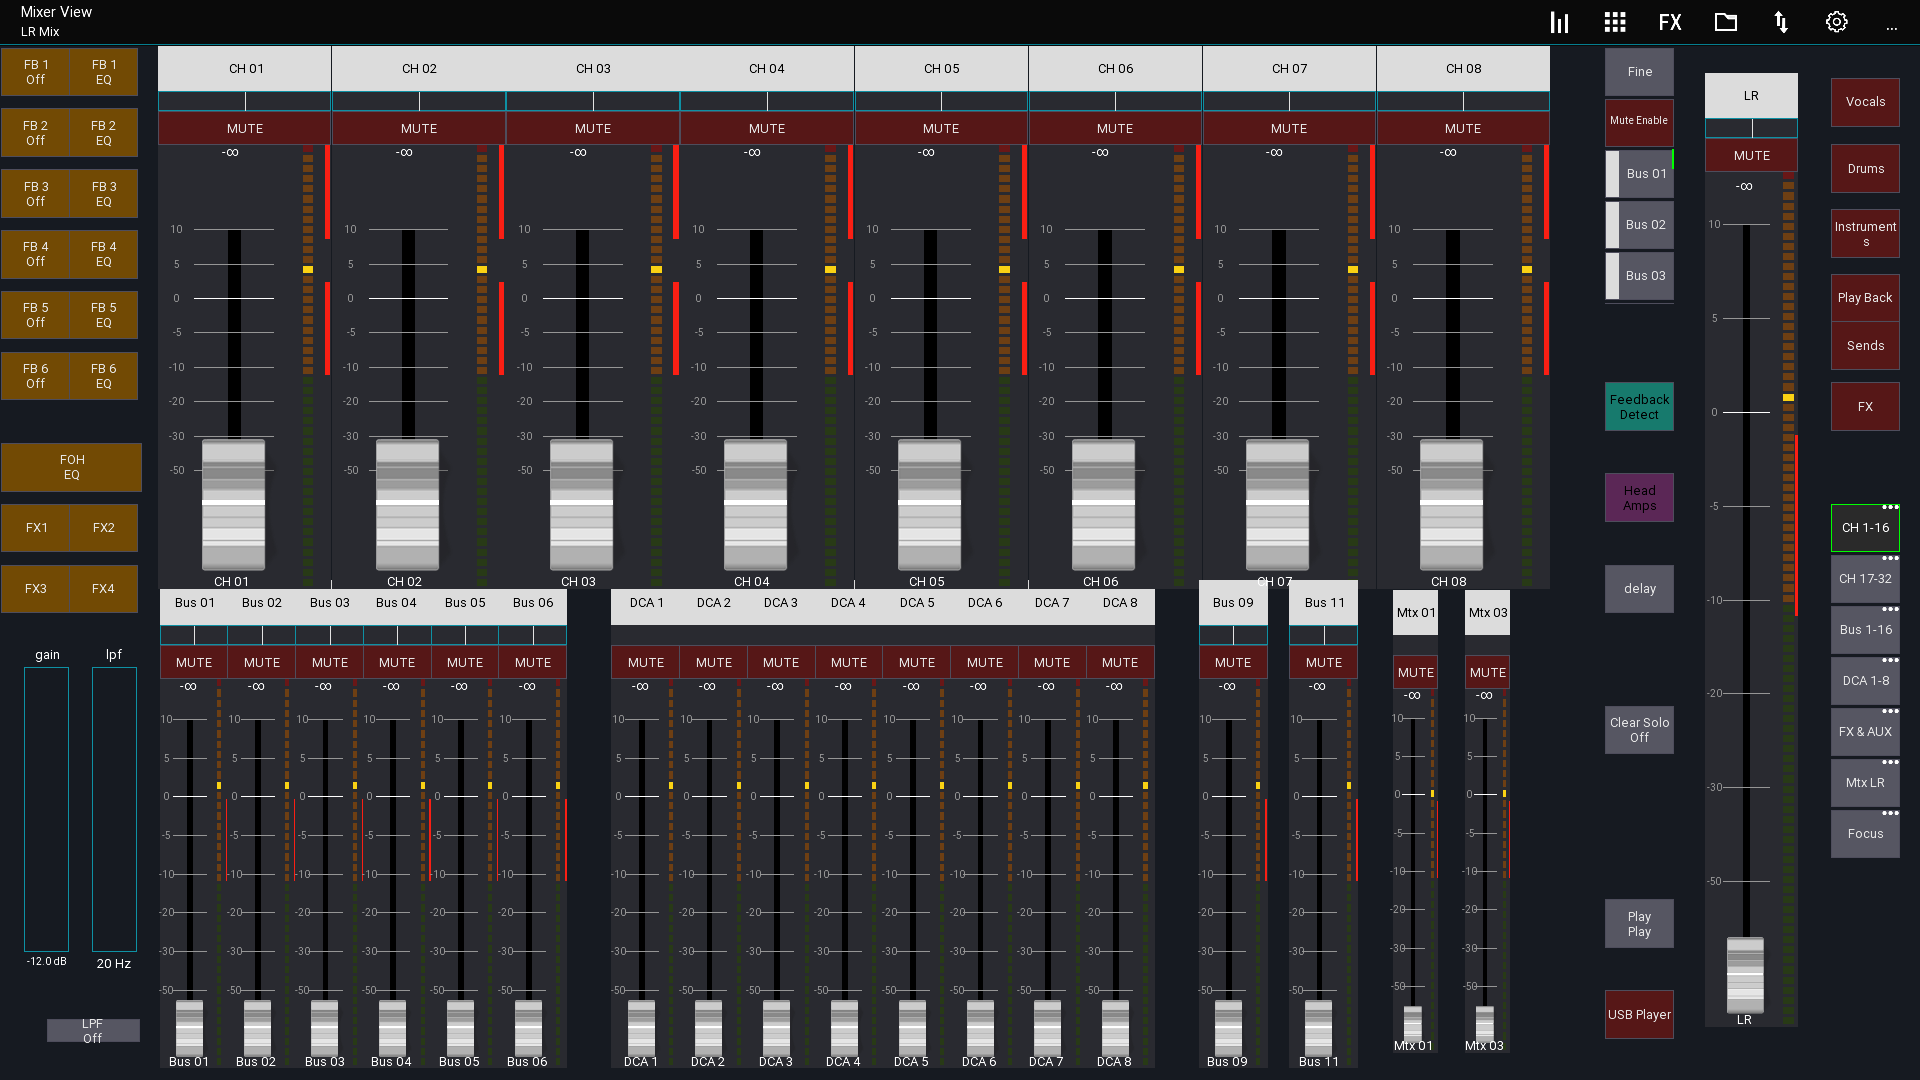The width and height of the screenshot is (1920, 1080).
Task: Mute DCA 3
Action: 781,663
